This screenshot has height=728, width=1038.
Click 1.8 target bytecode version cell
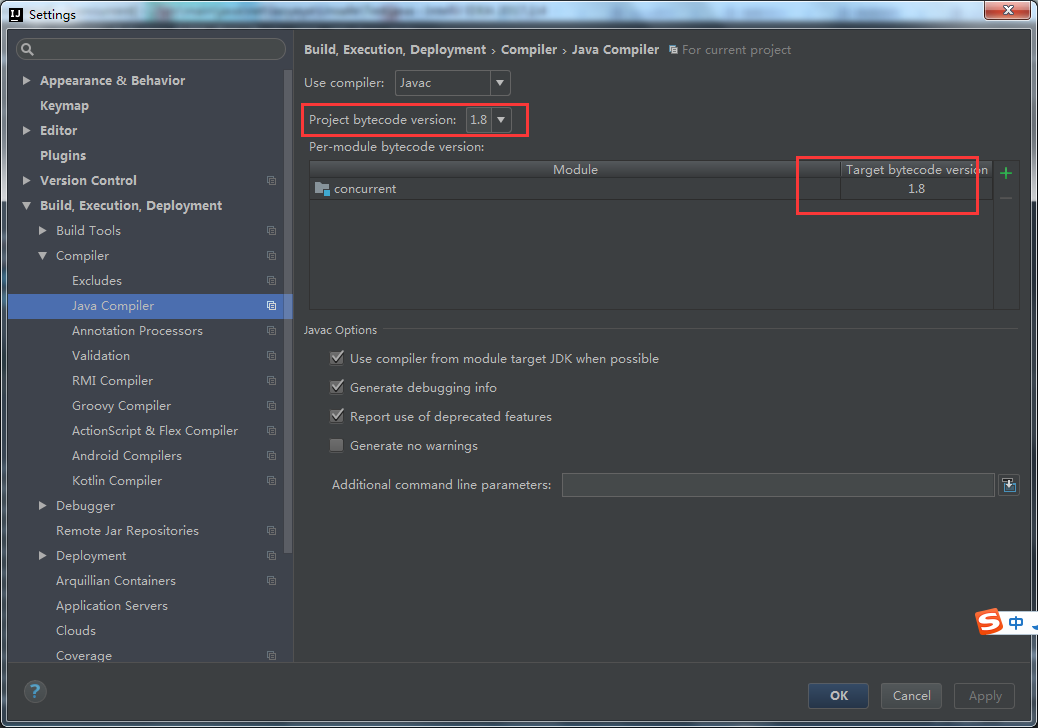click(916, 189)
